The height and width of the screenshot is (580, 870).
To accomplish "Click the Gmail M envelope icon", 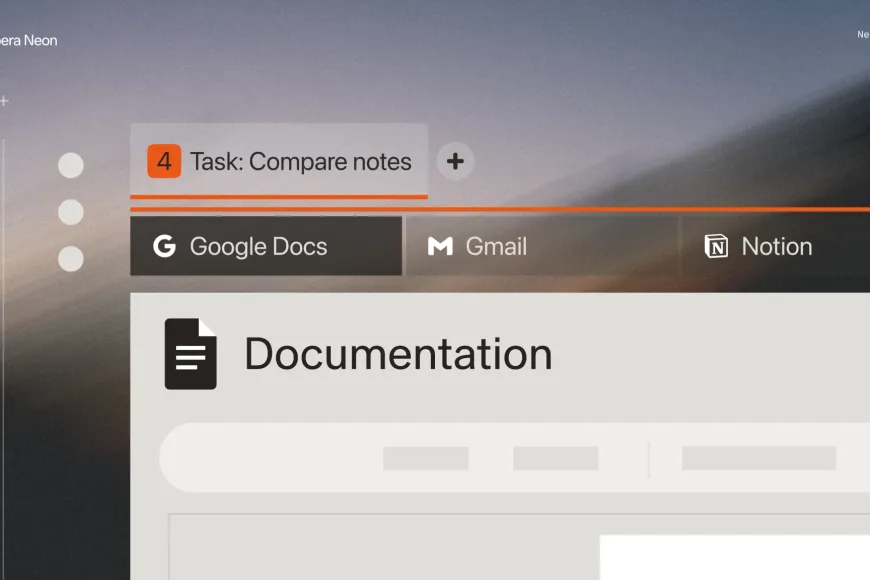I will click(441, 246).
